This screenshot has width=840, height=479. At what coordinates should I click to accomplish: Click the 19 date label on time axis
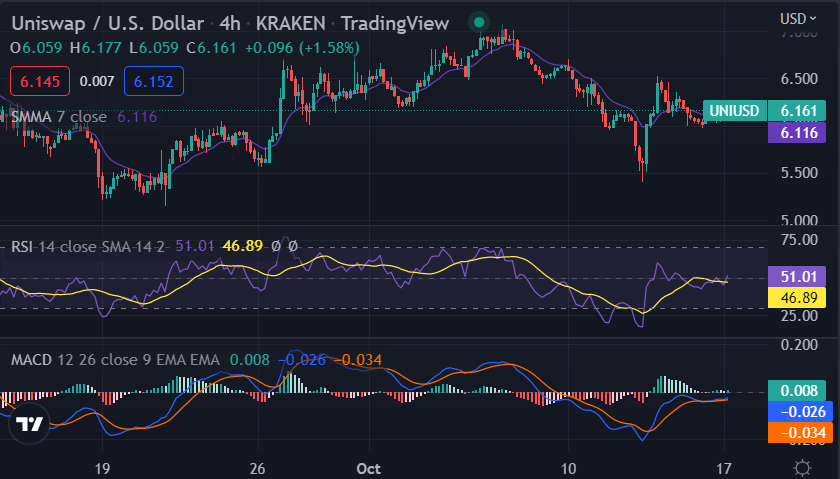pos(102,468)
